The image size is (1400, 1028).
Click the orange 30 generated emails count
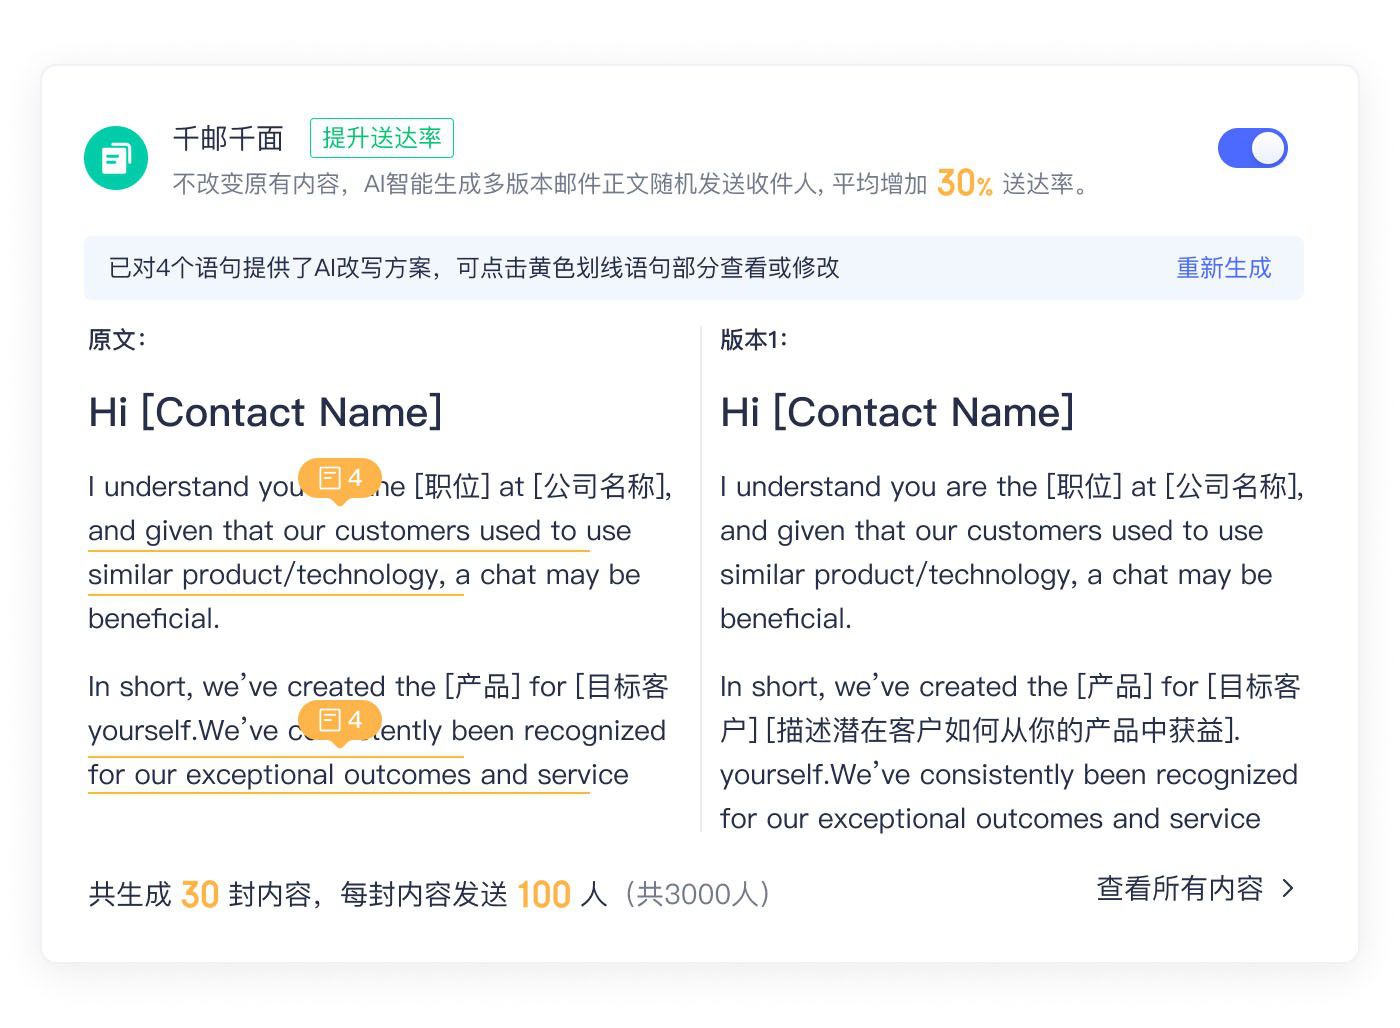tap(200, 894)
